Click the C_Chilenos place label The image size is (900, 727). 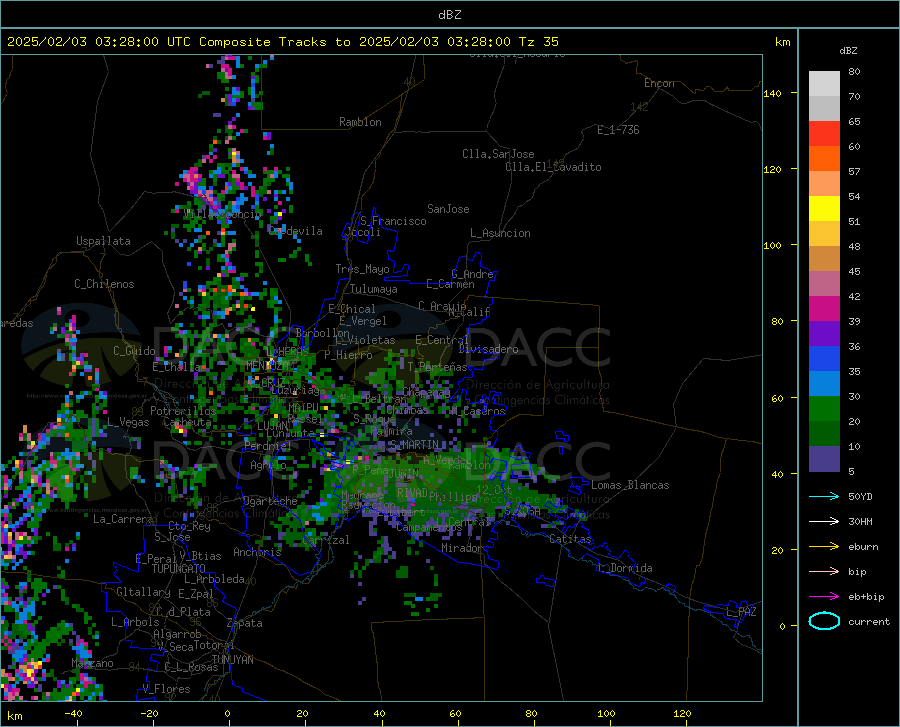[x=104, y=284]
